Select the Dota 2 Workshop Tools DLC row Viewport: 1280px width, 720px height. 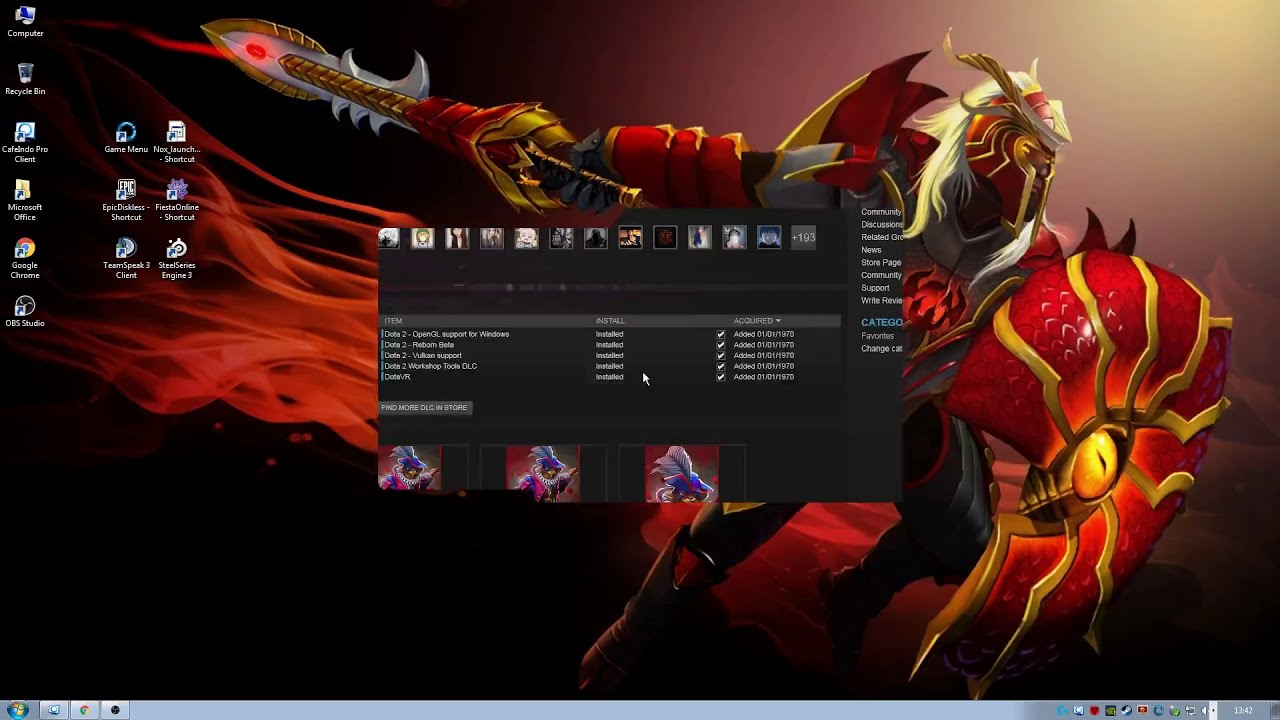610,366
